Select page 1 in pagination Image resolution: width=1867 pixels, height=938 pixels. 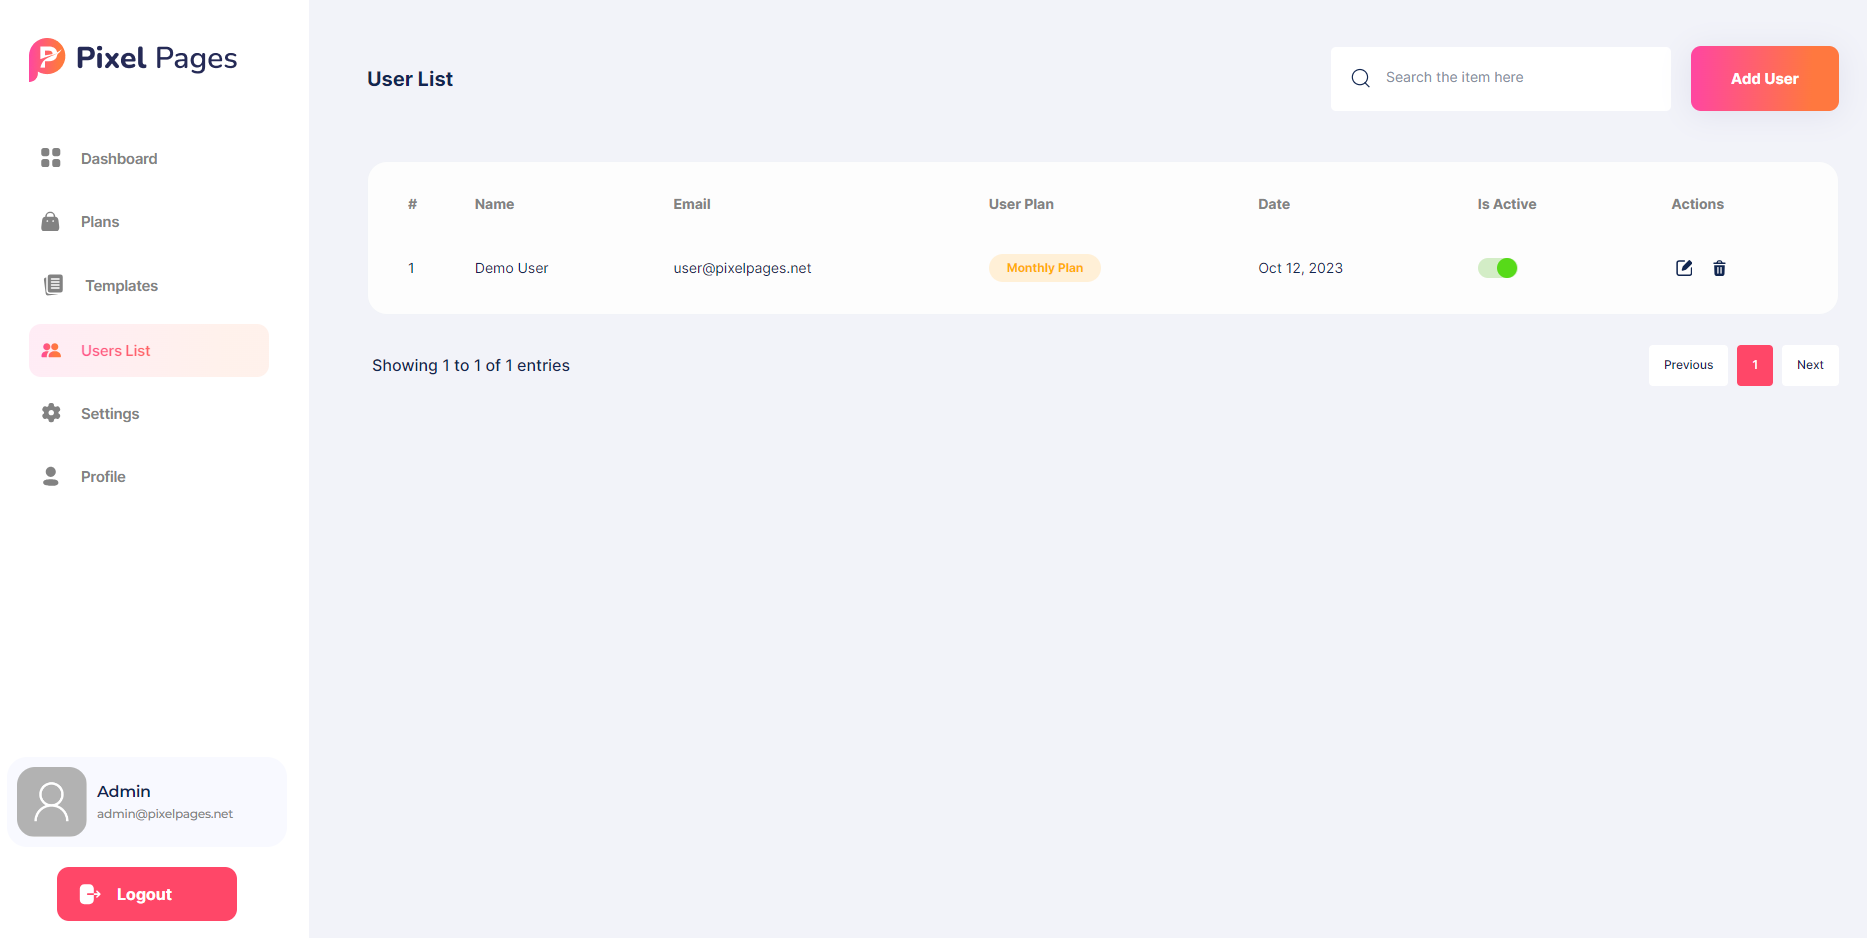[1754, 365]
